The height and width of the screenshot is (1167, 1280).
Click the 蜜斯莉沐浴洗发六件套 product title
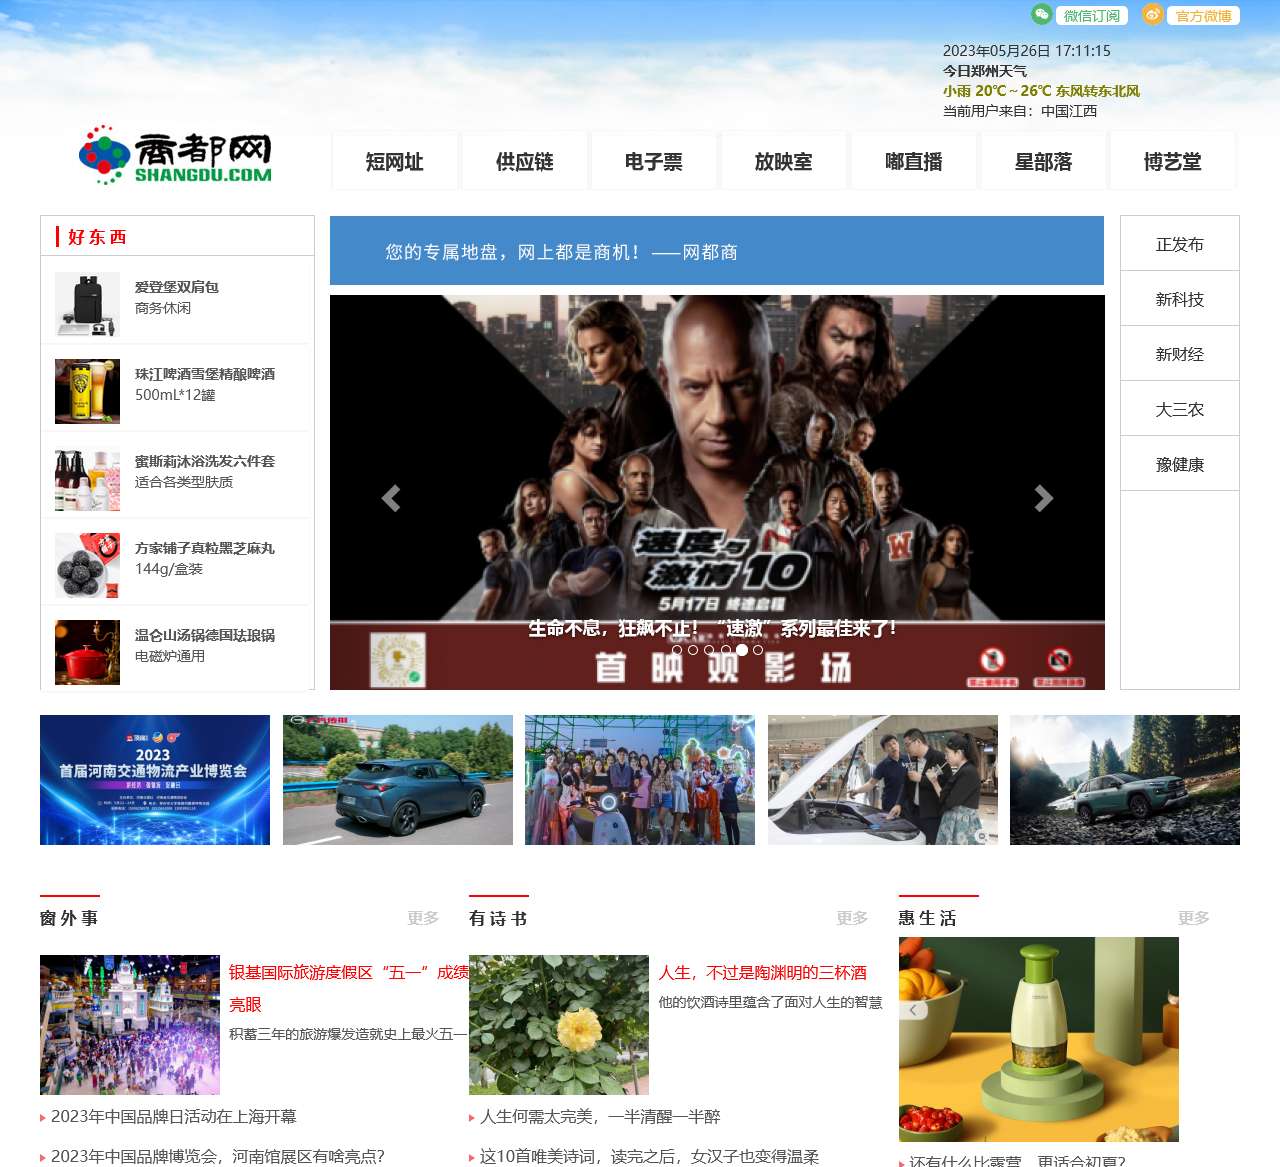[x=205, y=461]
